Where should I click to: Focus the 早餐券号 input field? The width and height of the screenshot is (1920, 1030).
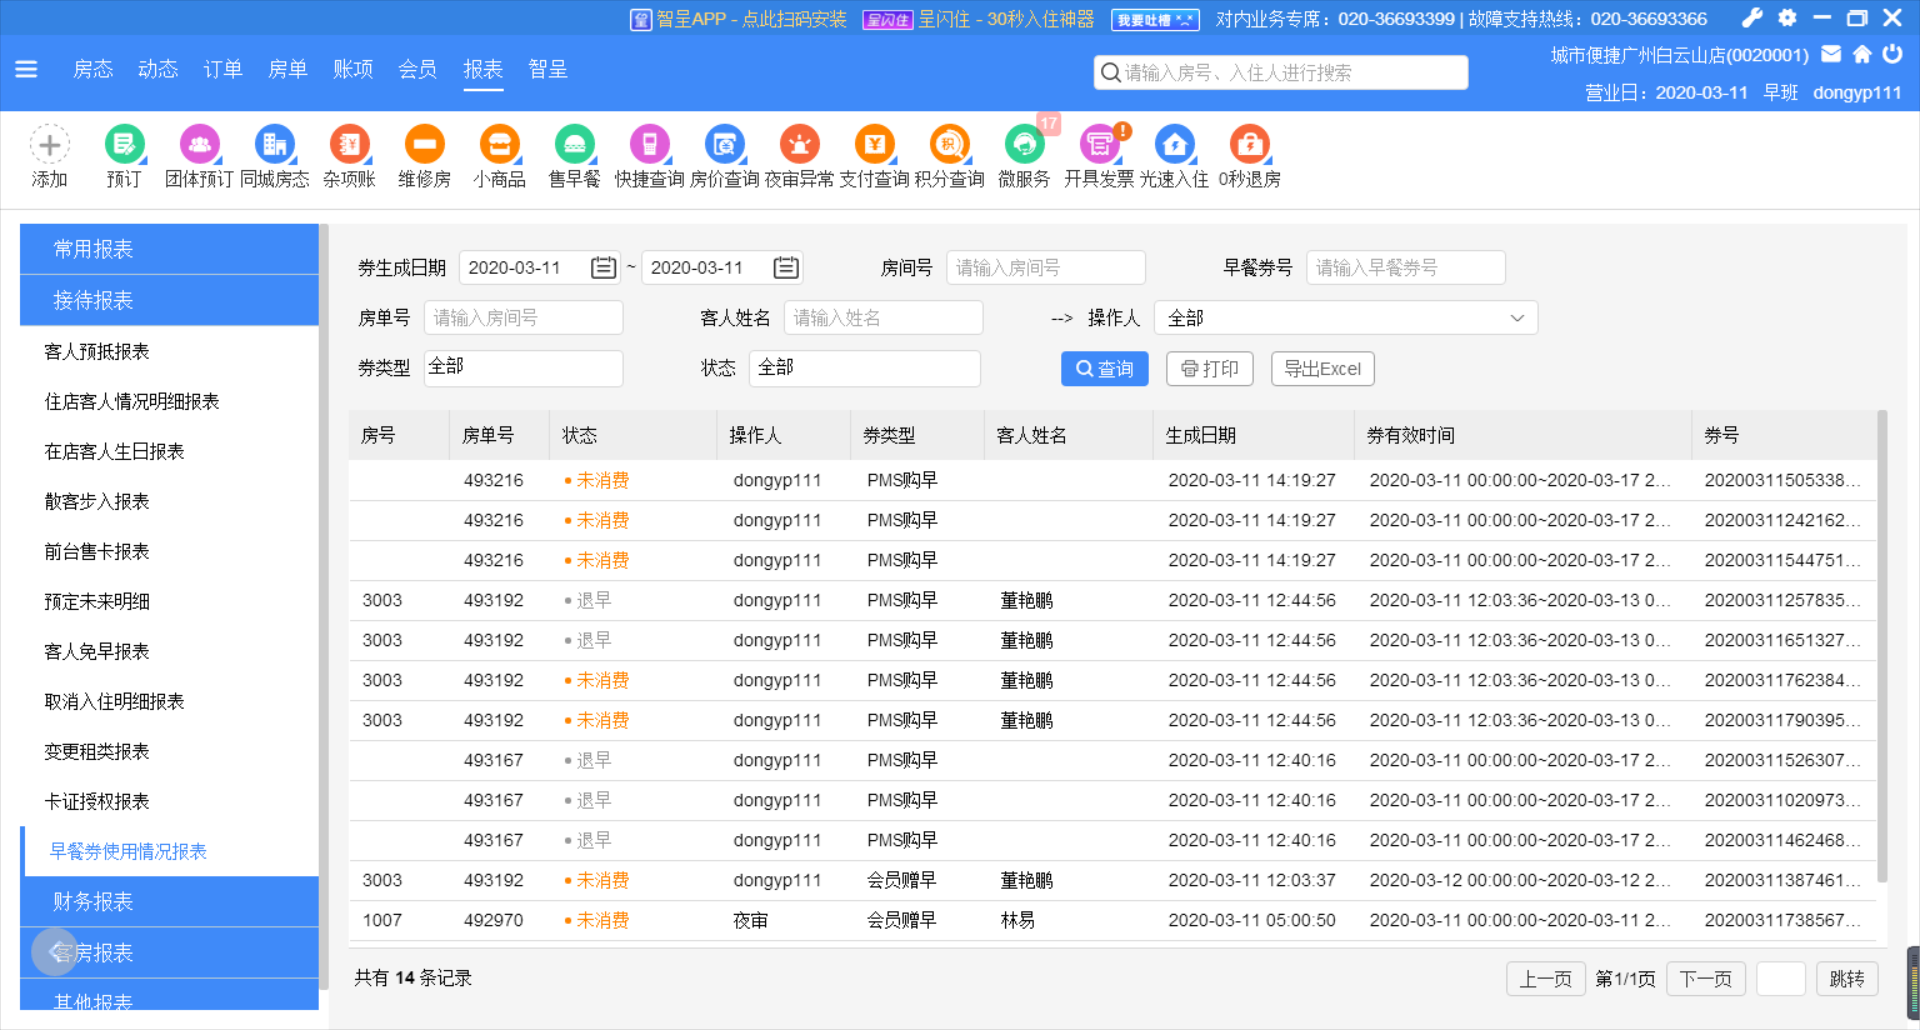click(x=1405, y=268)
